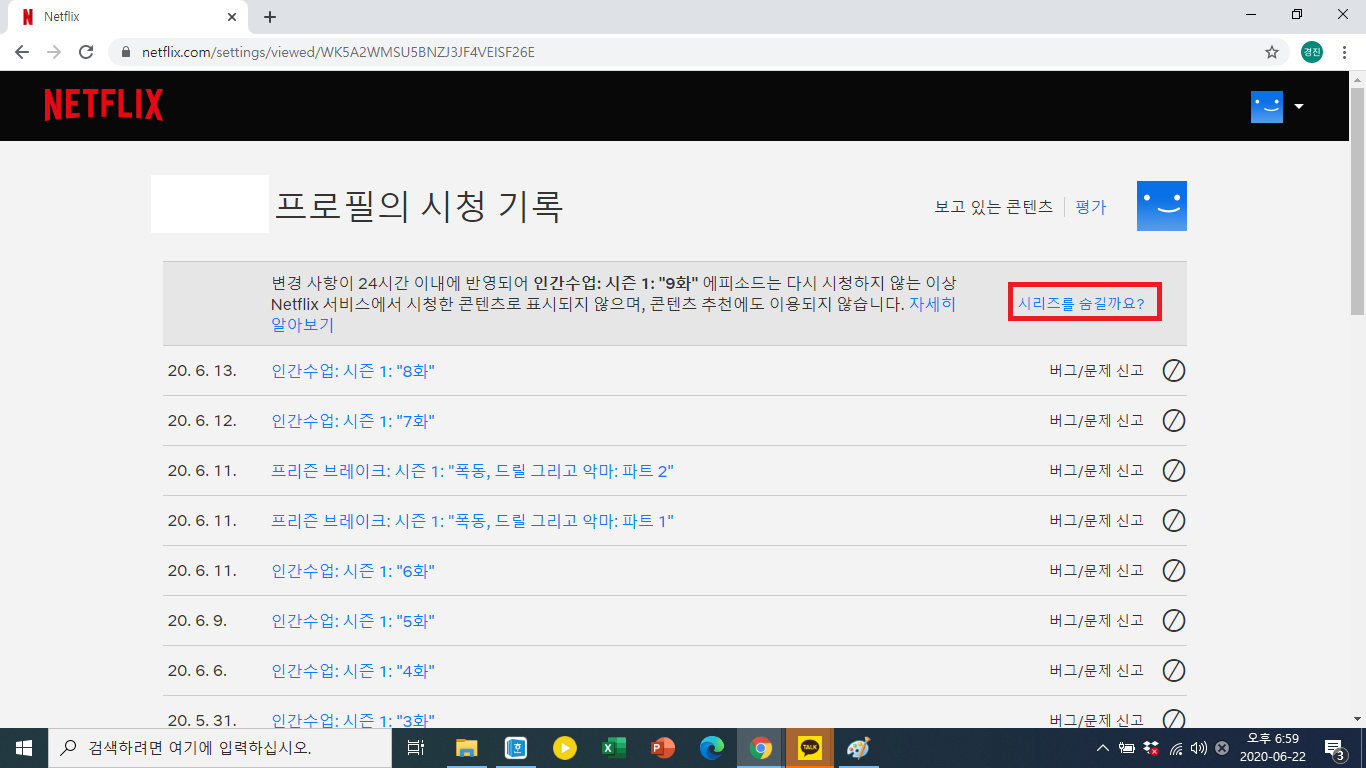Open volume control in system tray
Viewport: 1366px width, 768px height.
pyautogui.click(x=1198, y=748)
